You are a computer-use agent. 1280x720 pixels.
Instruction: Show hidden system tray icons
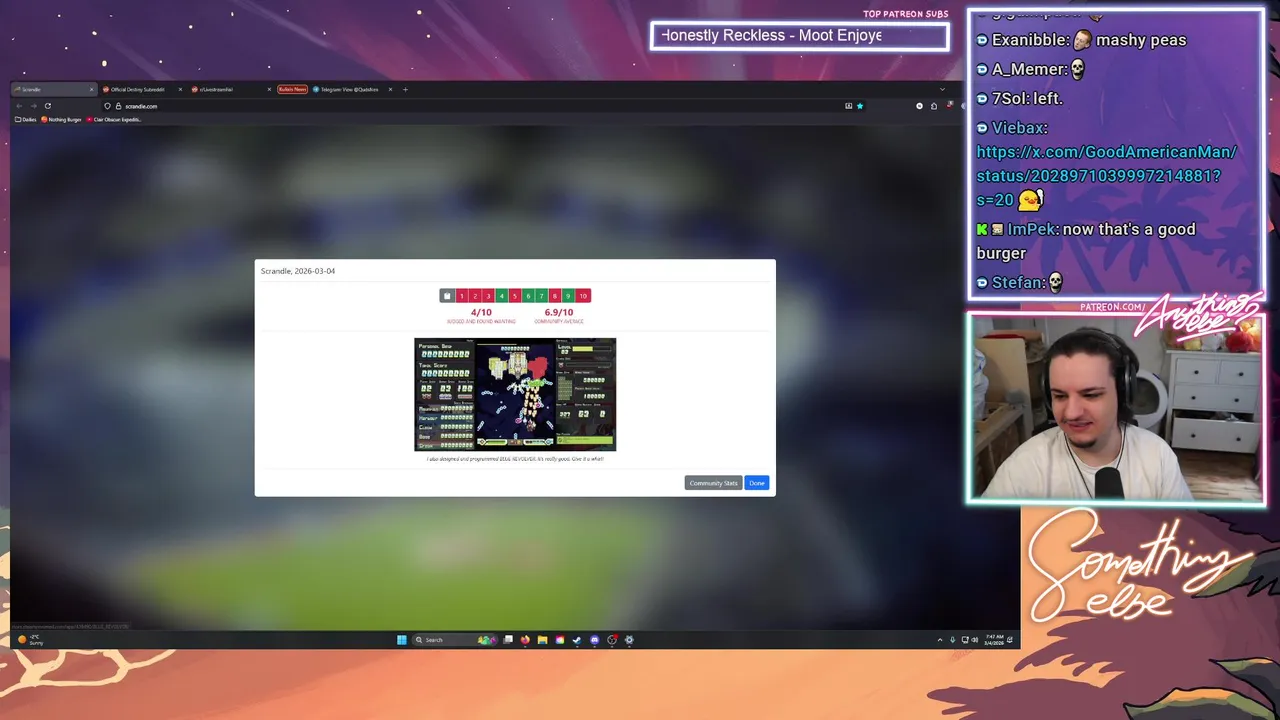click(x=940, y=640)
